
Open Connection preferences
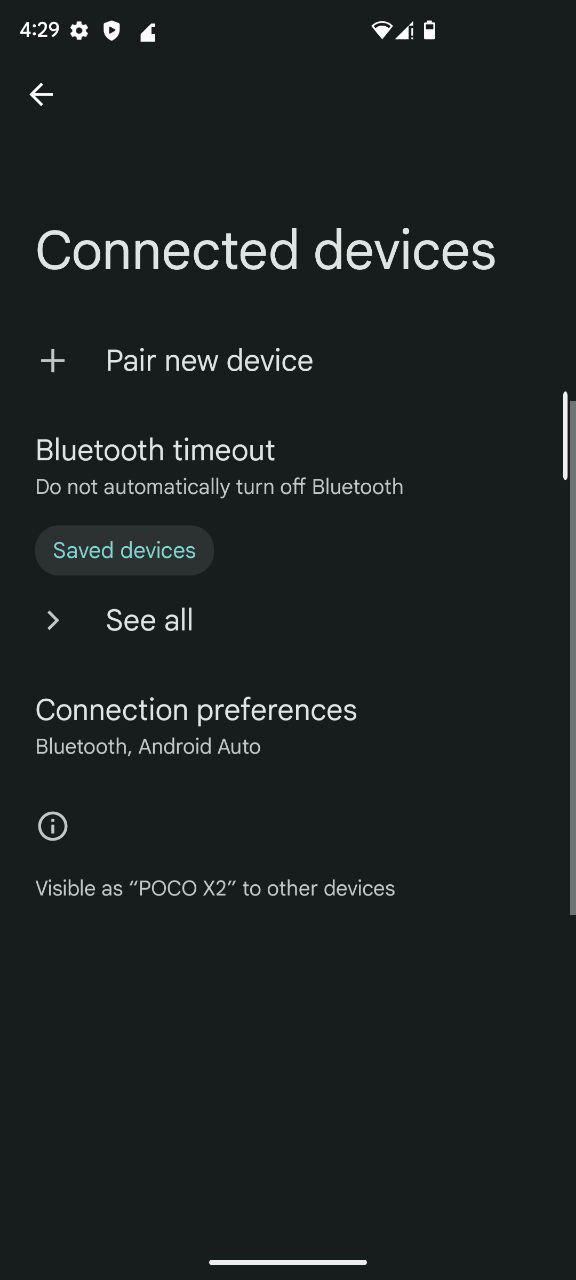[288, 727]
